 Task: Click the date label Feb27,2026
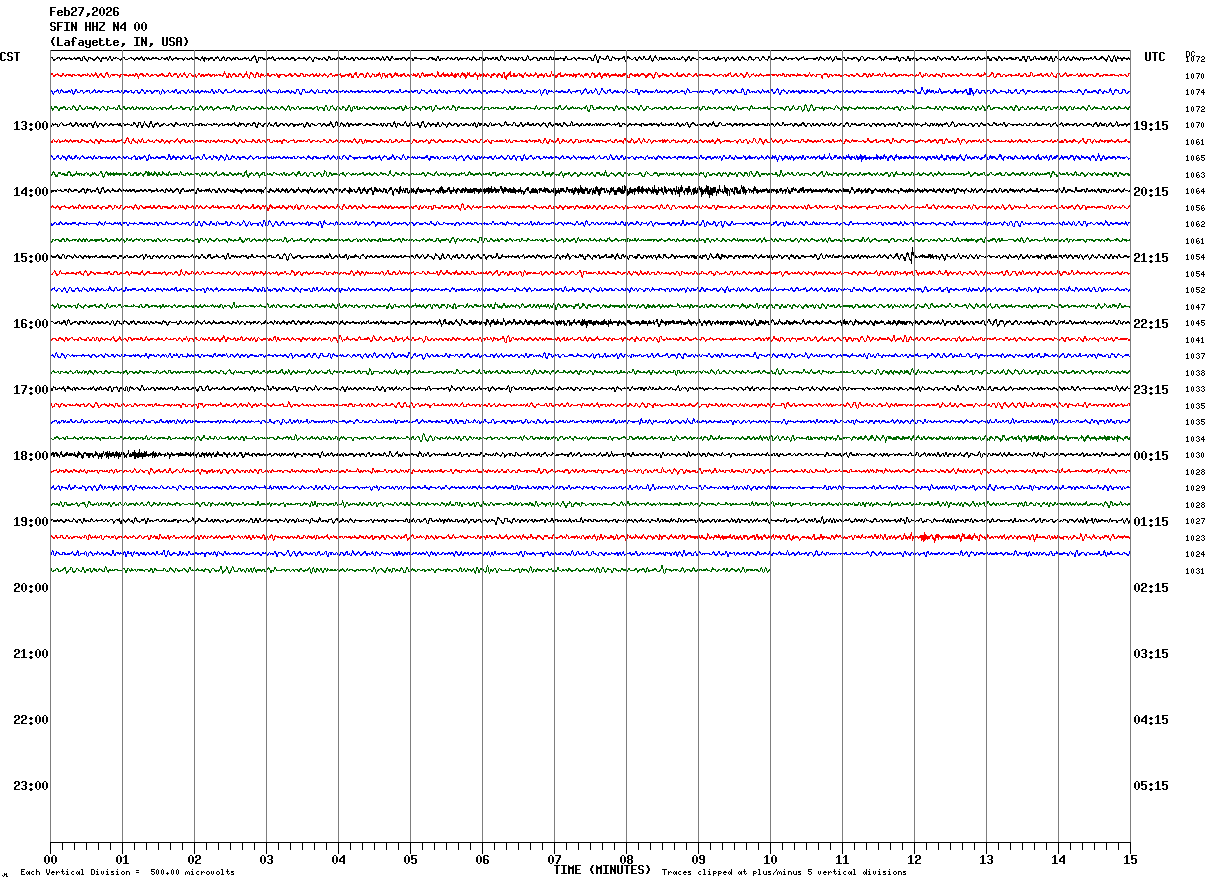(x=84, y=12)
